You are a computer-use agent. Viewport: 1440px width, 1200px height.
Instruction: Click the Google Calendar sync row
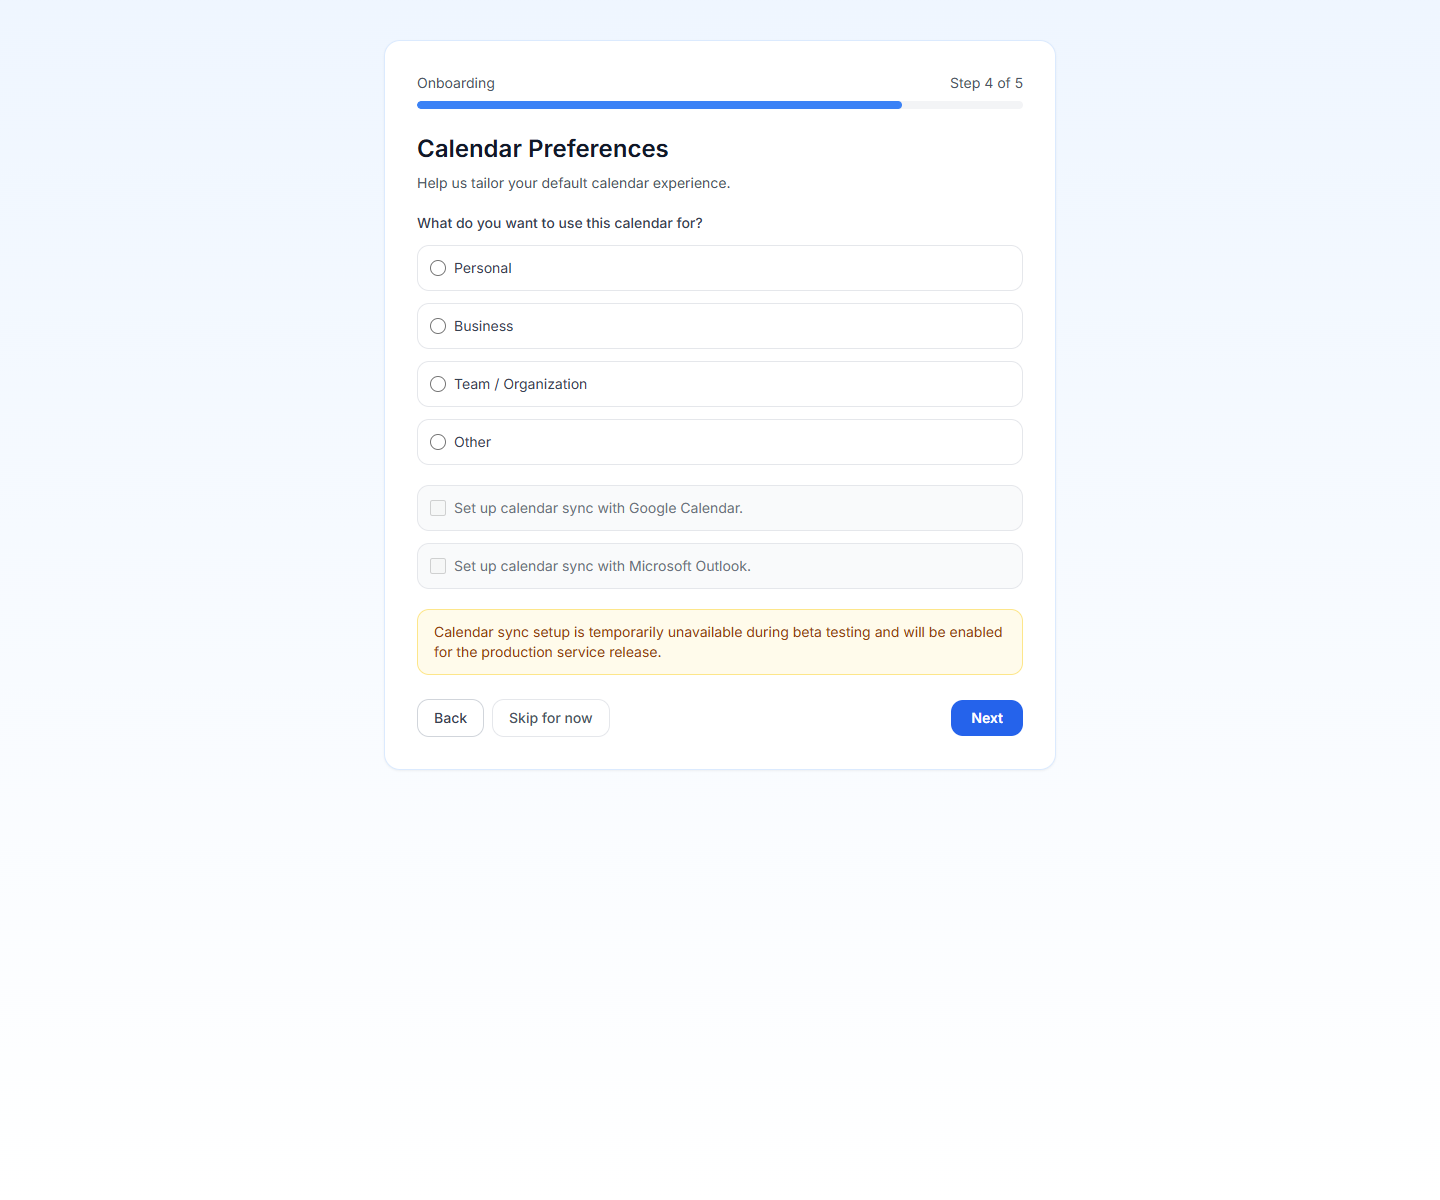pos(719,508)
